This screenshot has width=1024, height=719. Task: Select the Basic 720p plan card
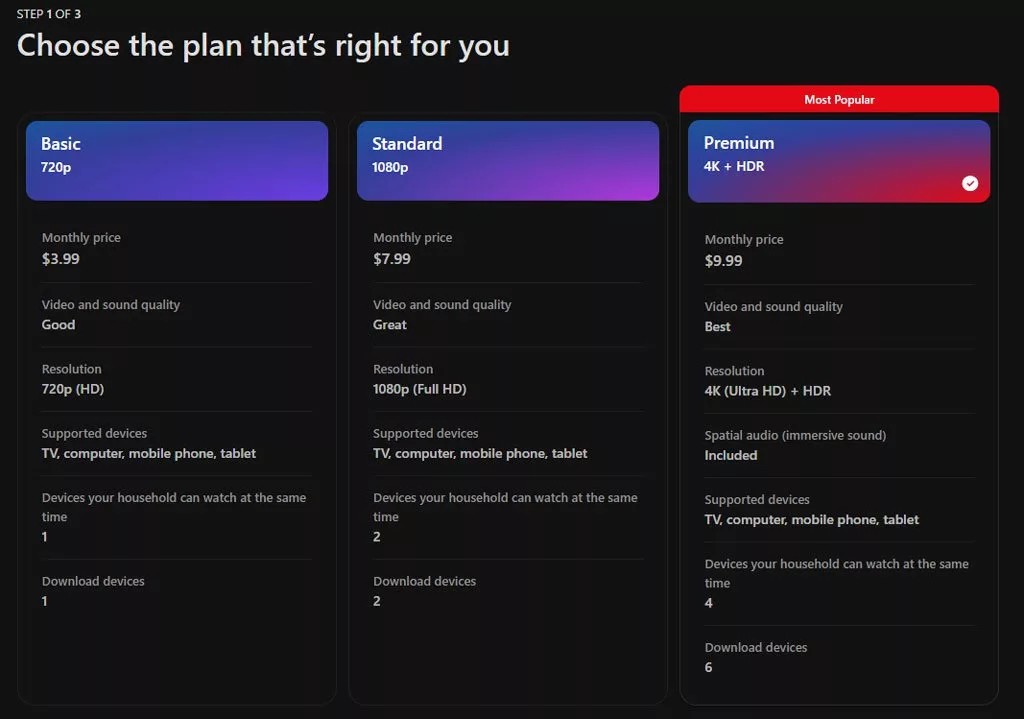click(x=177, y=160)
